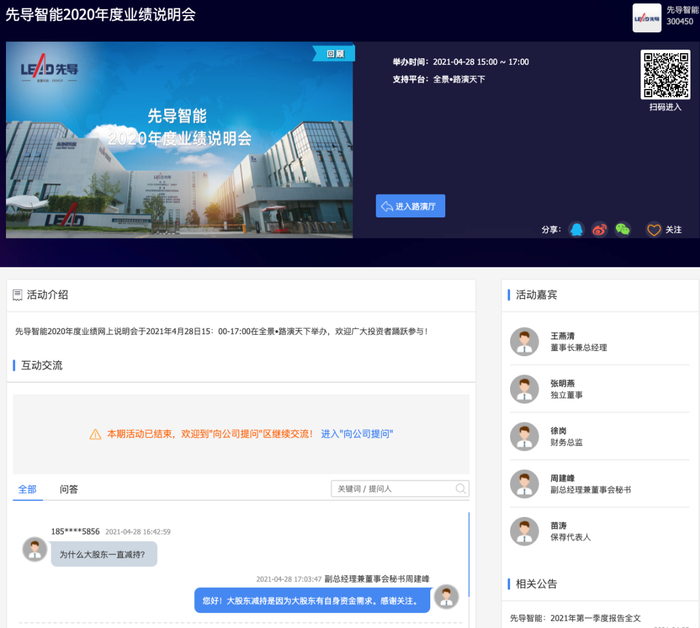Open 先导智能：2021年第一季度报告全文 announcement
Image resolution: width=700 pixels, height=628 pixels.
(x=575, y=618)
